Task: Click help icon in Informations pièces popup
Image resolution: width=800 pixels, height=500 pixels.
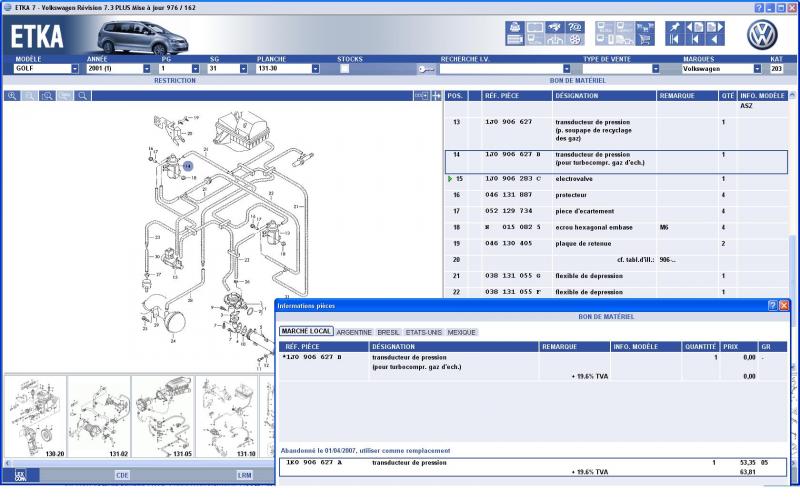Action: [772, 306]
